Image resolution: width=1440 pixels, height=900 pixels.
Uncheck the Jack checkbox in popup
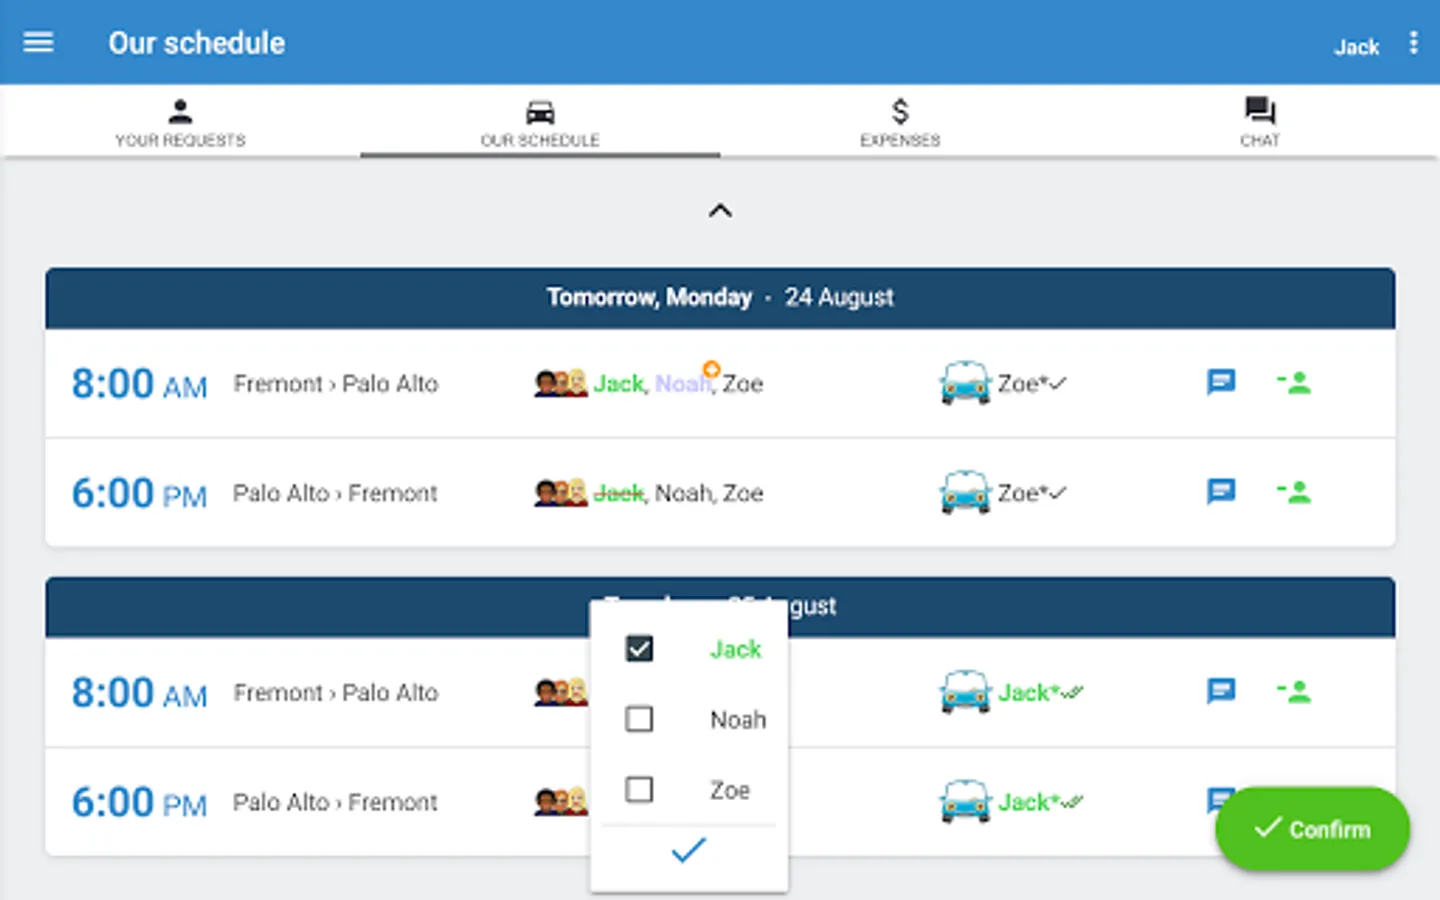click(639, 649)
